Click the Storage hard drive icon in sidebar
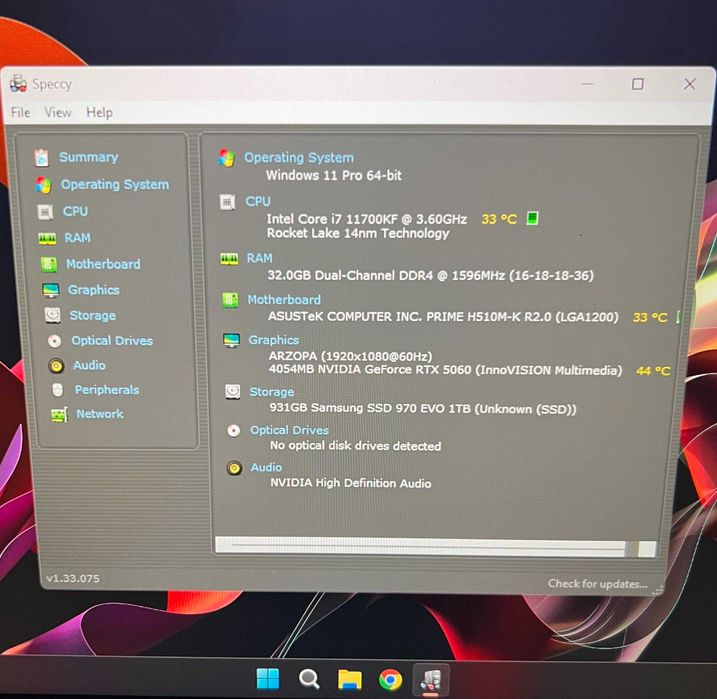717x699 pixels. 53,315
